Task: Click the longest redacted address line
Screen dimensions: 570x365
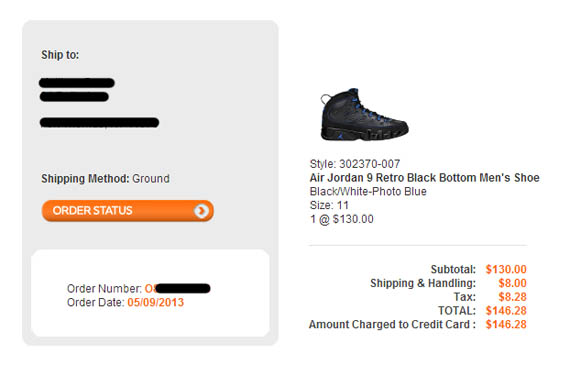Action: [99, 123]
